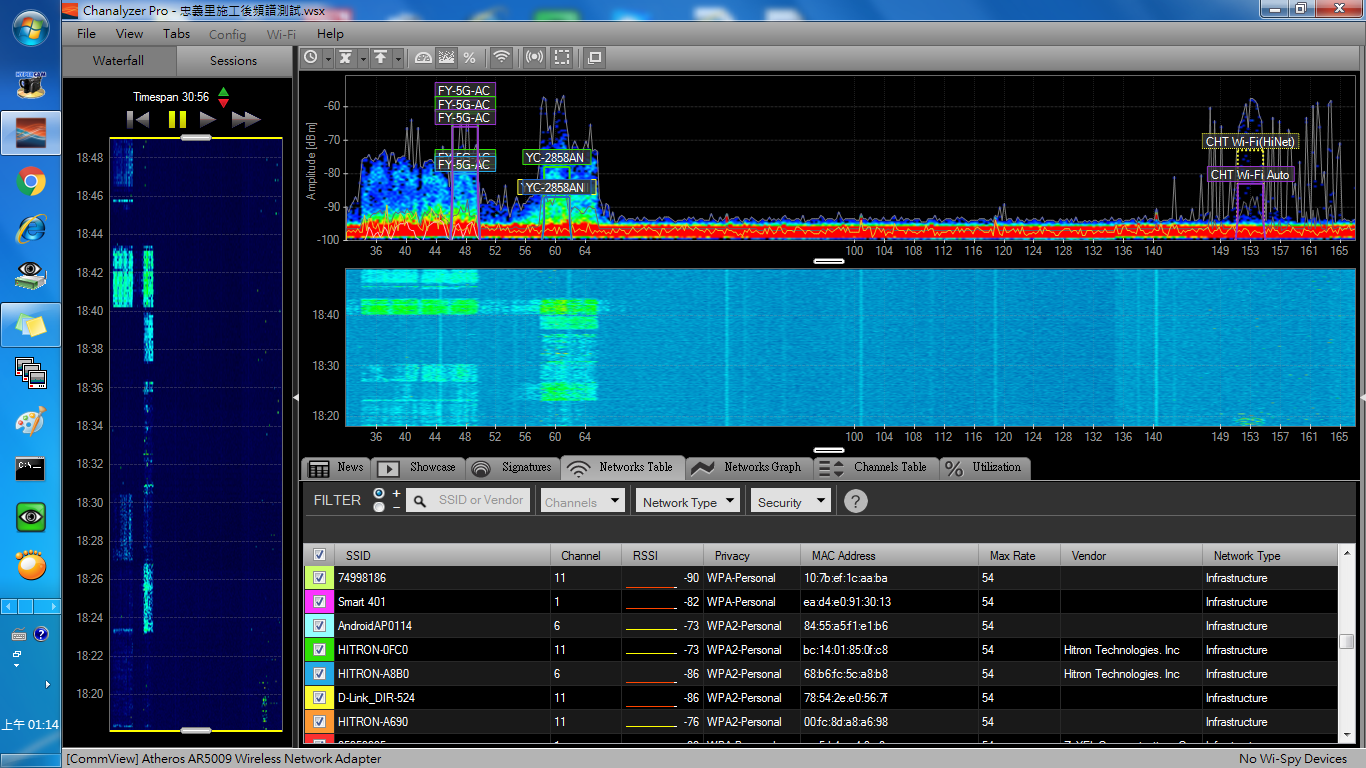Collapse the left panel using the arrow handle

[295, 398]
